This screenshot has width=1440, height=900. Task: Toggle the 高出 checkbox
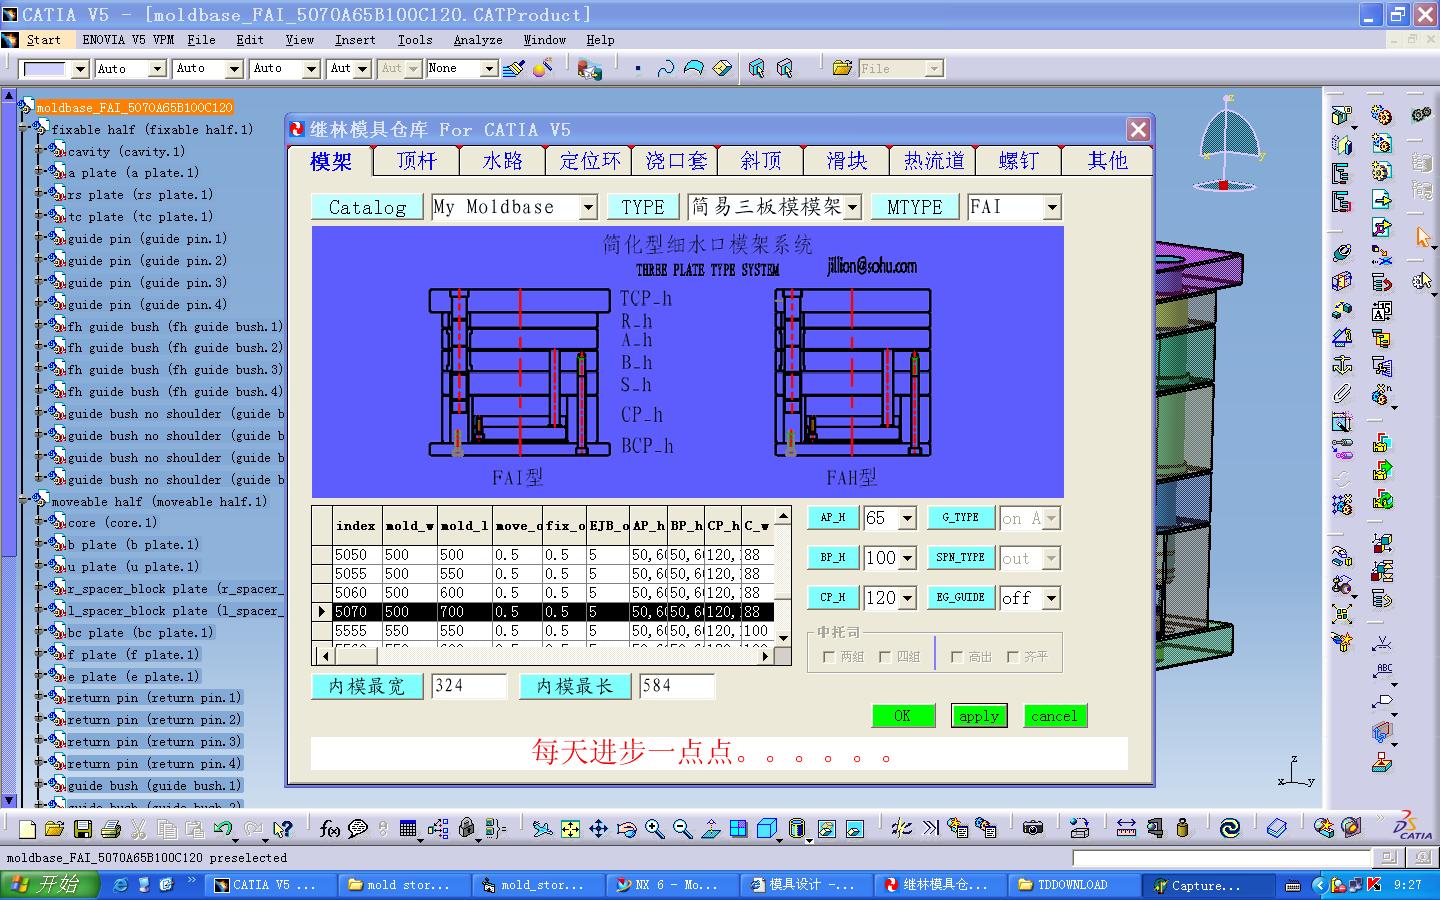956,657
